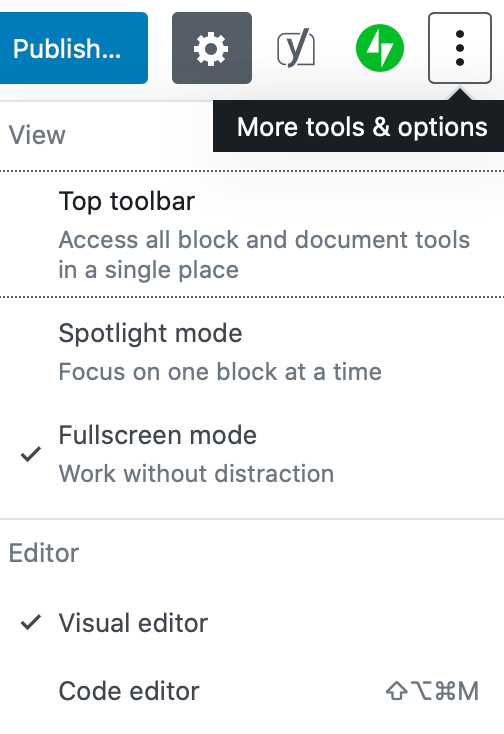Enable the Top toolbar option
The width and height of the screenshot is (504, 734).
click(x=252, y=234)
